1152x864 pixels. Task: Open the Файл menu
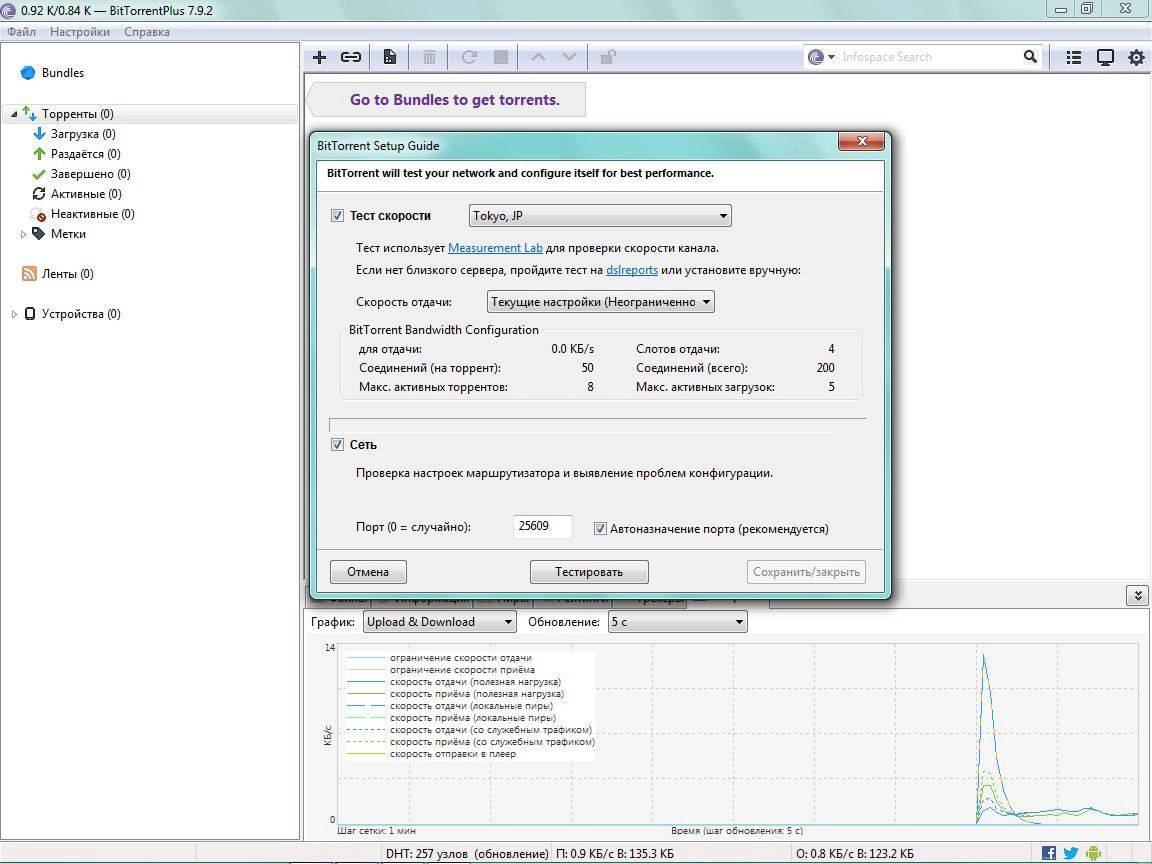coord(21,32)
